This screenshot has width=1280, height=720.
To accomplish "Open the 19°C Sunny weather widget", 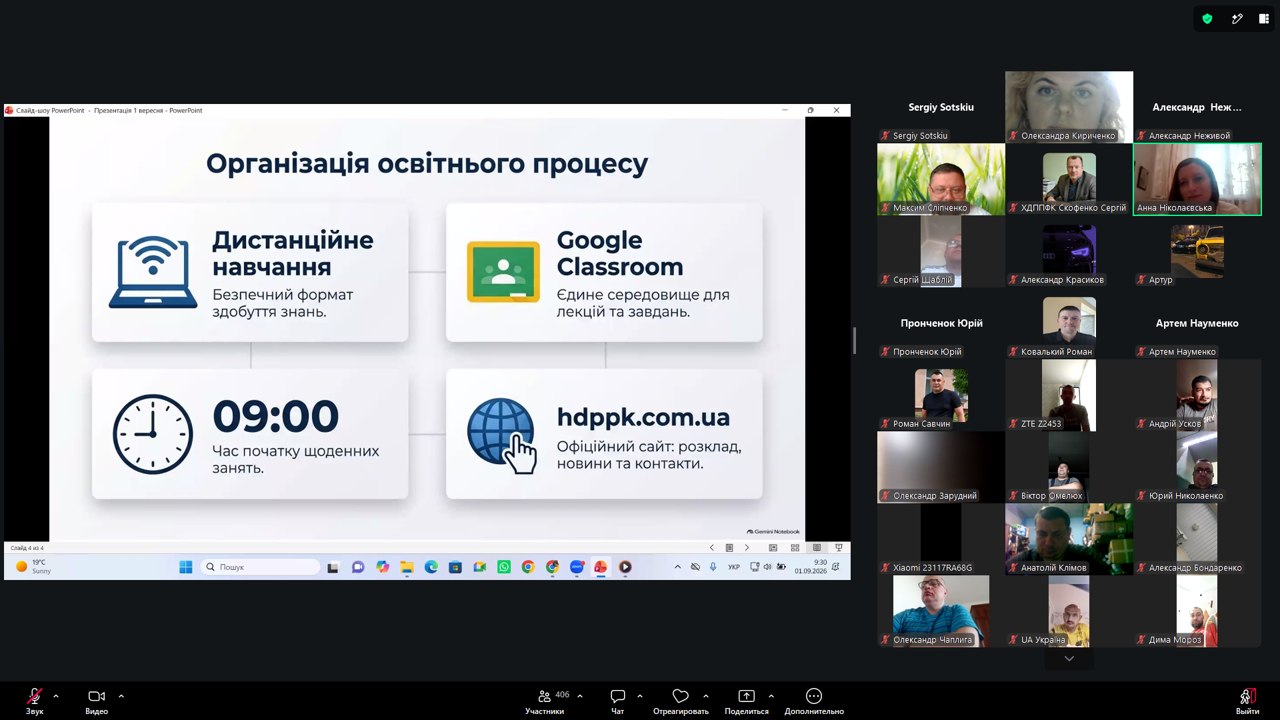I will point(33,567).
